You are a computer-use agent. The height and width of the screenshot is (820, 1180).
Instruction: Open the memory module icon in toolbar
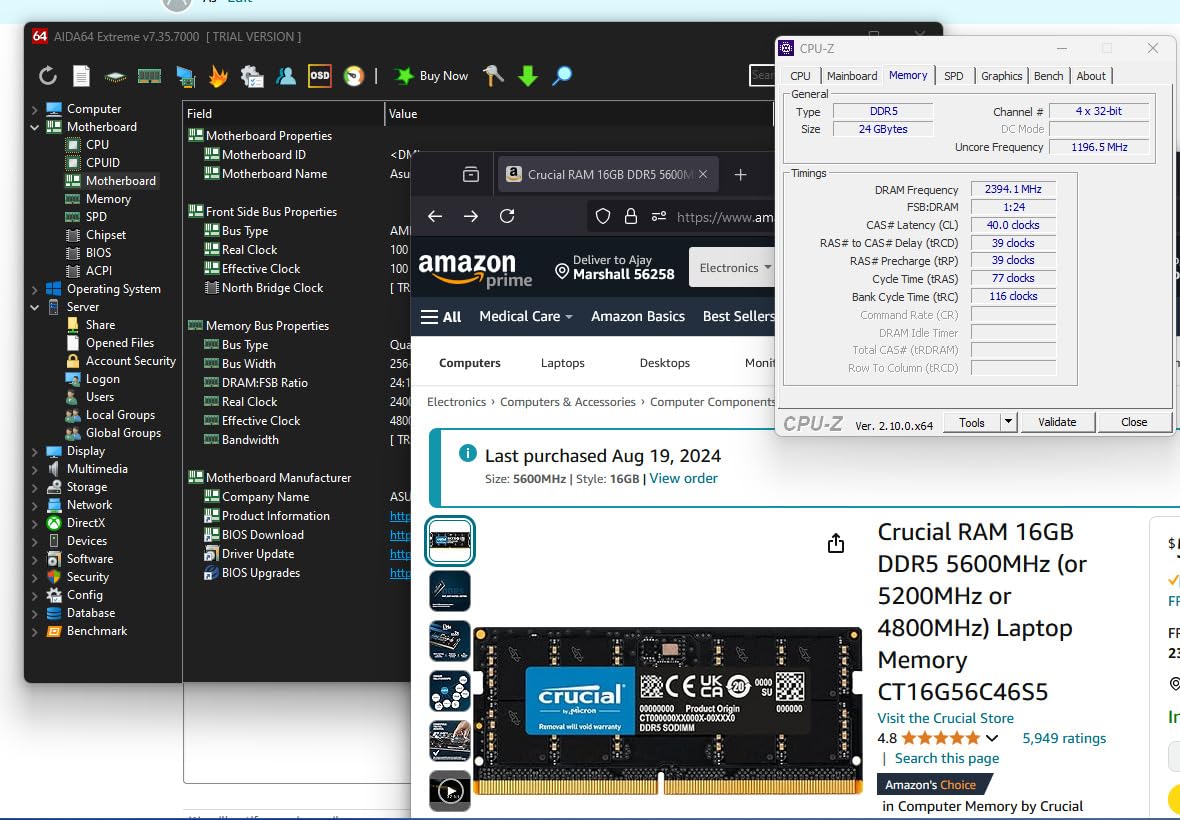point(149,76)
